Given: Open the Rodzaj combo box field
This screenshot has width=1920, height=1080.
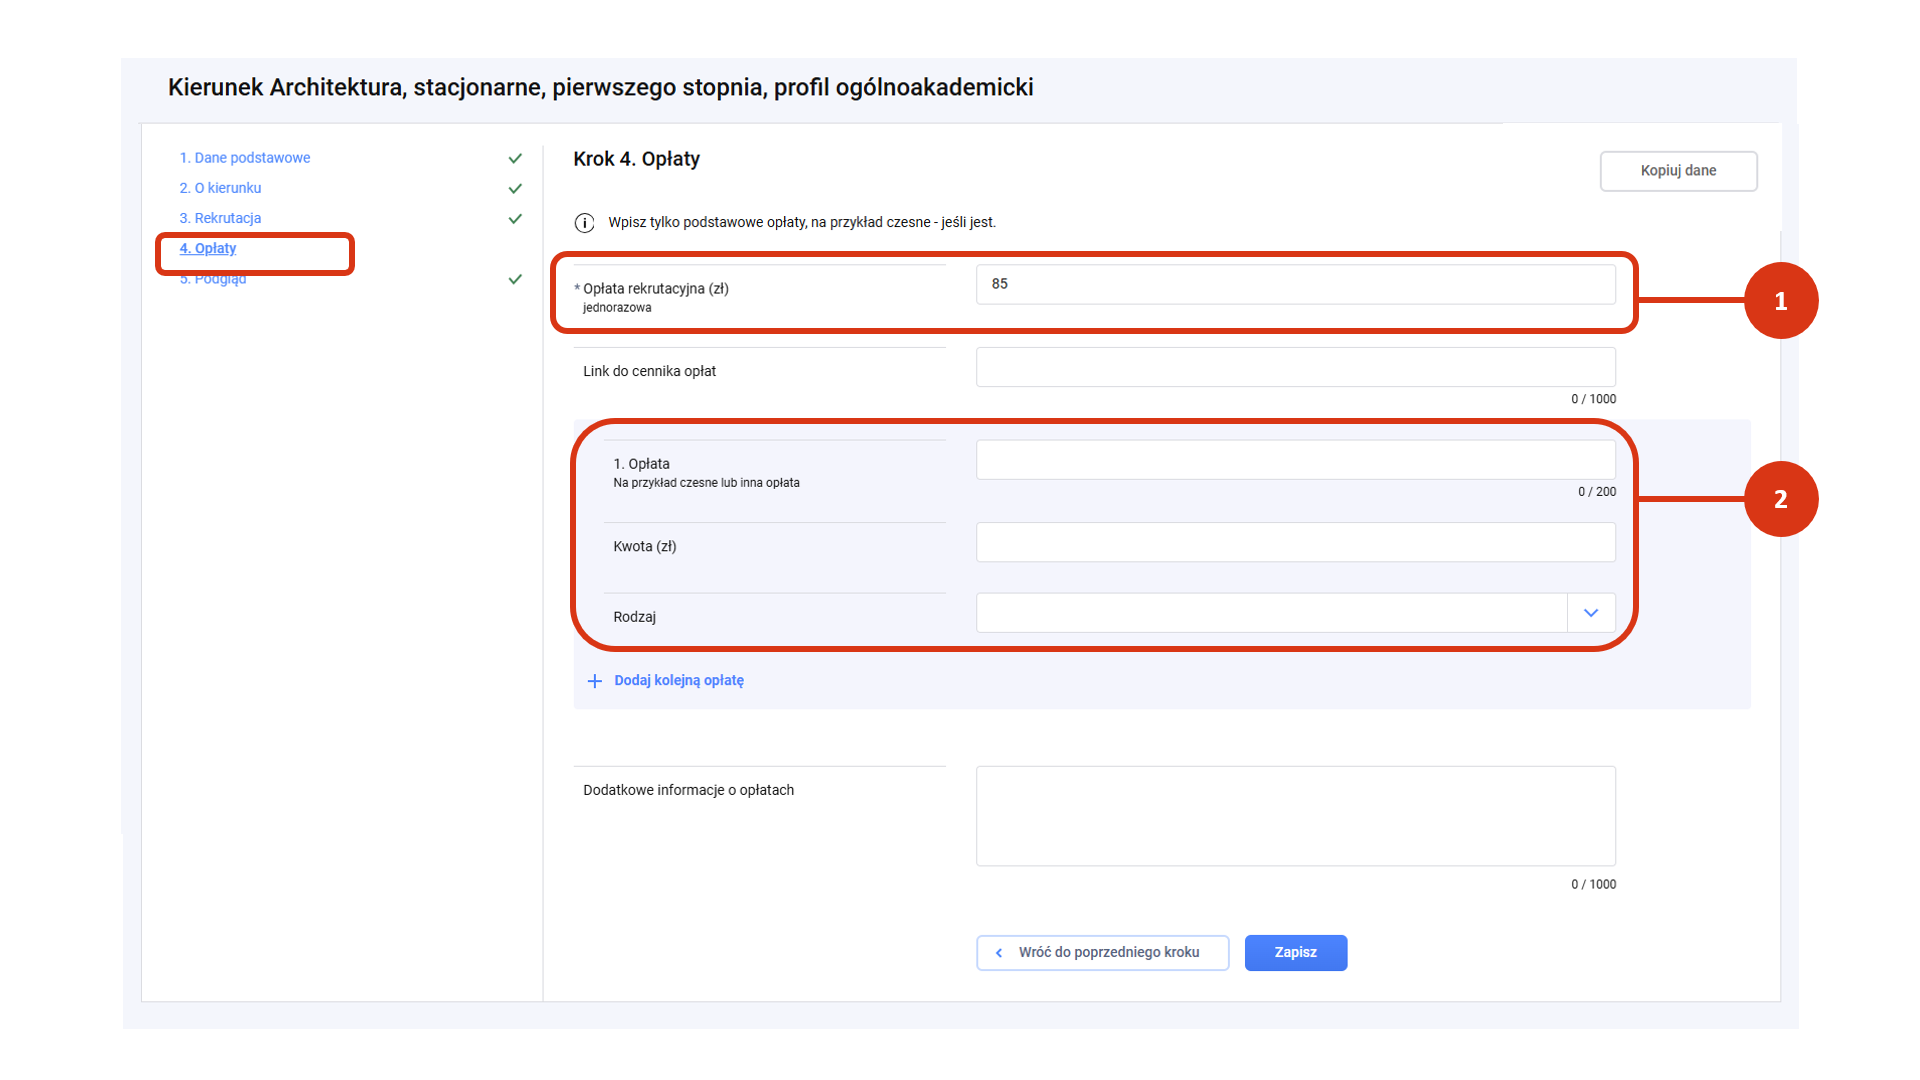Looking at the screenshot, I should 1270,613.
